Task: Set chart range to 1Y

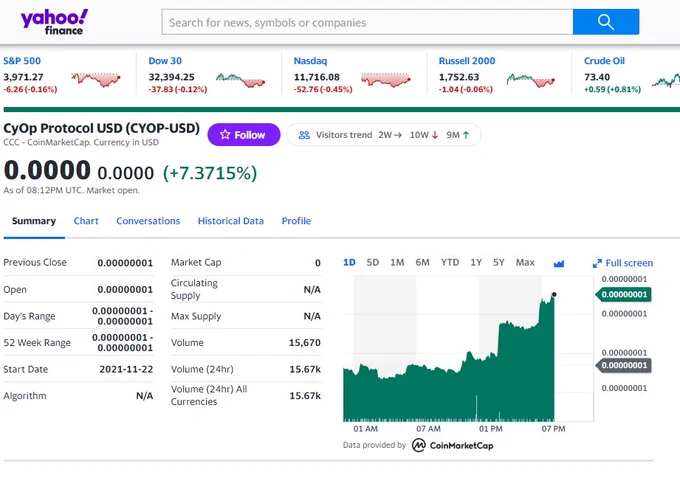Action: (x=476, y=262)
